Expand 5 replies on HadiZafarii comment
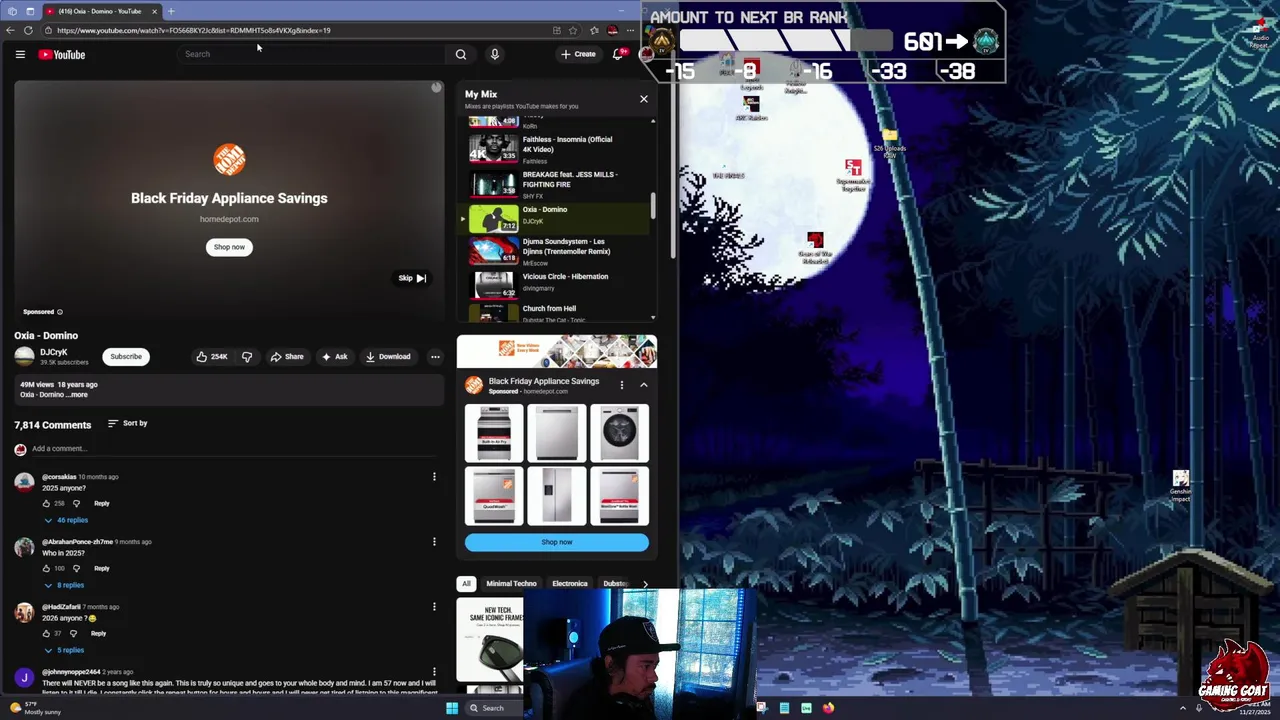Viewport: 1280px width, 720px height. [64, 650]
